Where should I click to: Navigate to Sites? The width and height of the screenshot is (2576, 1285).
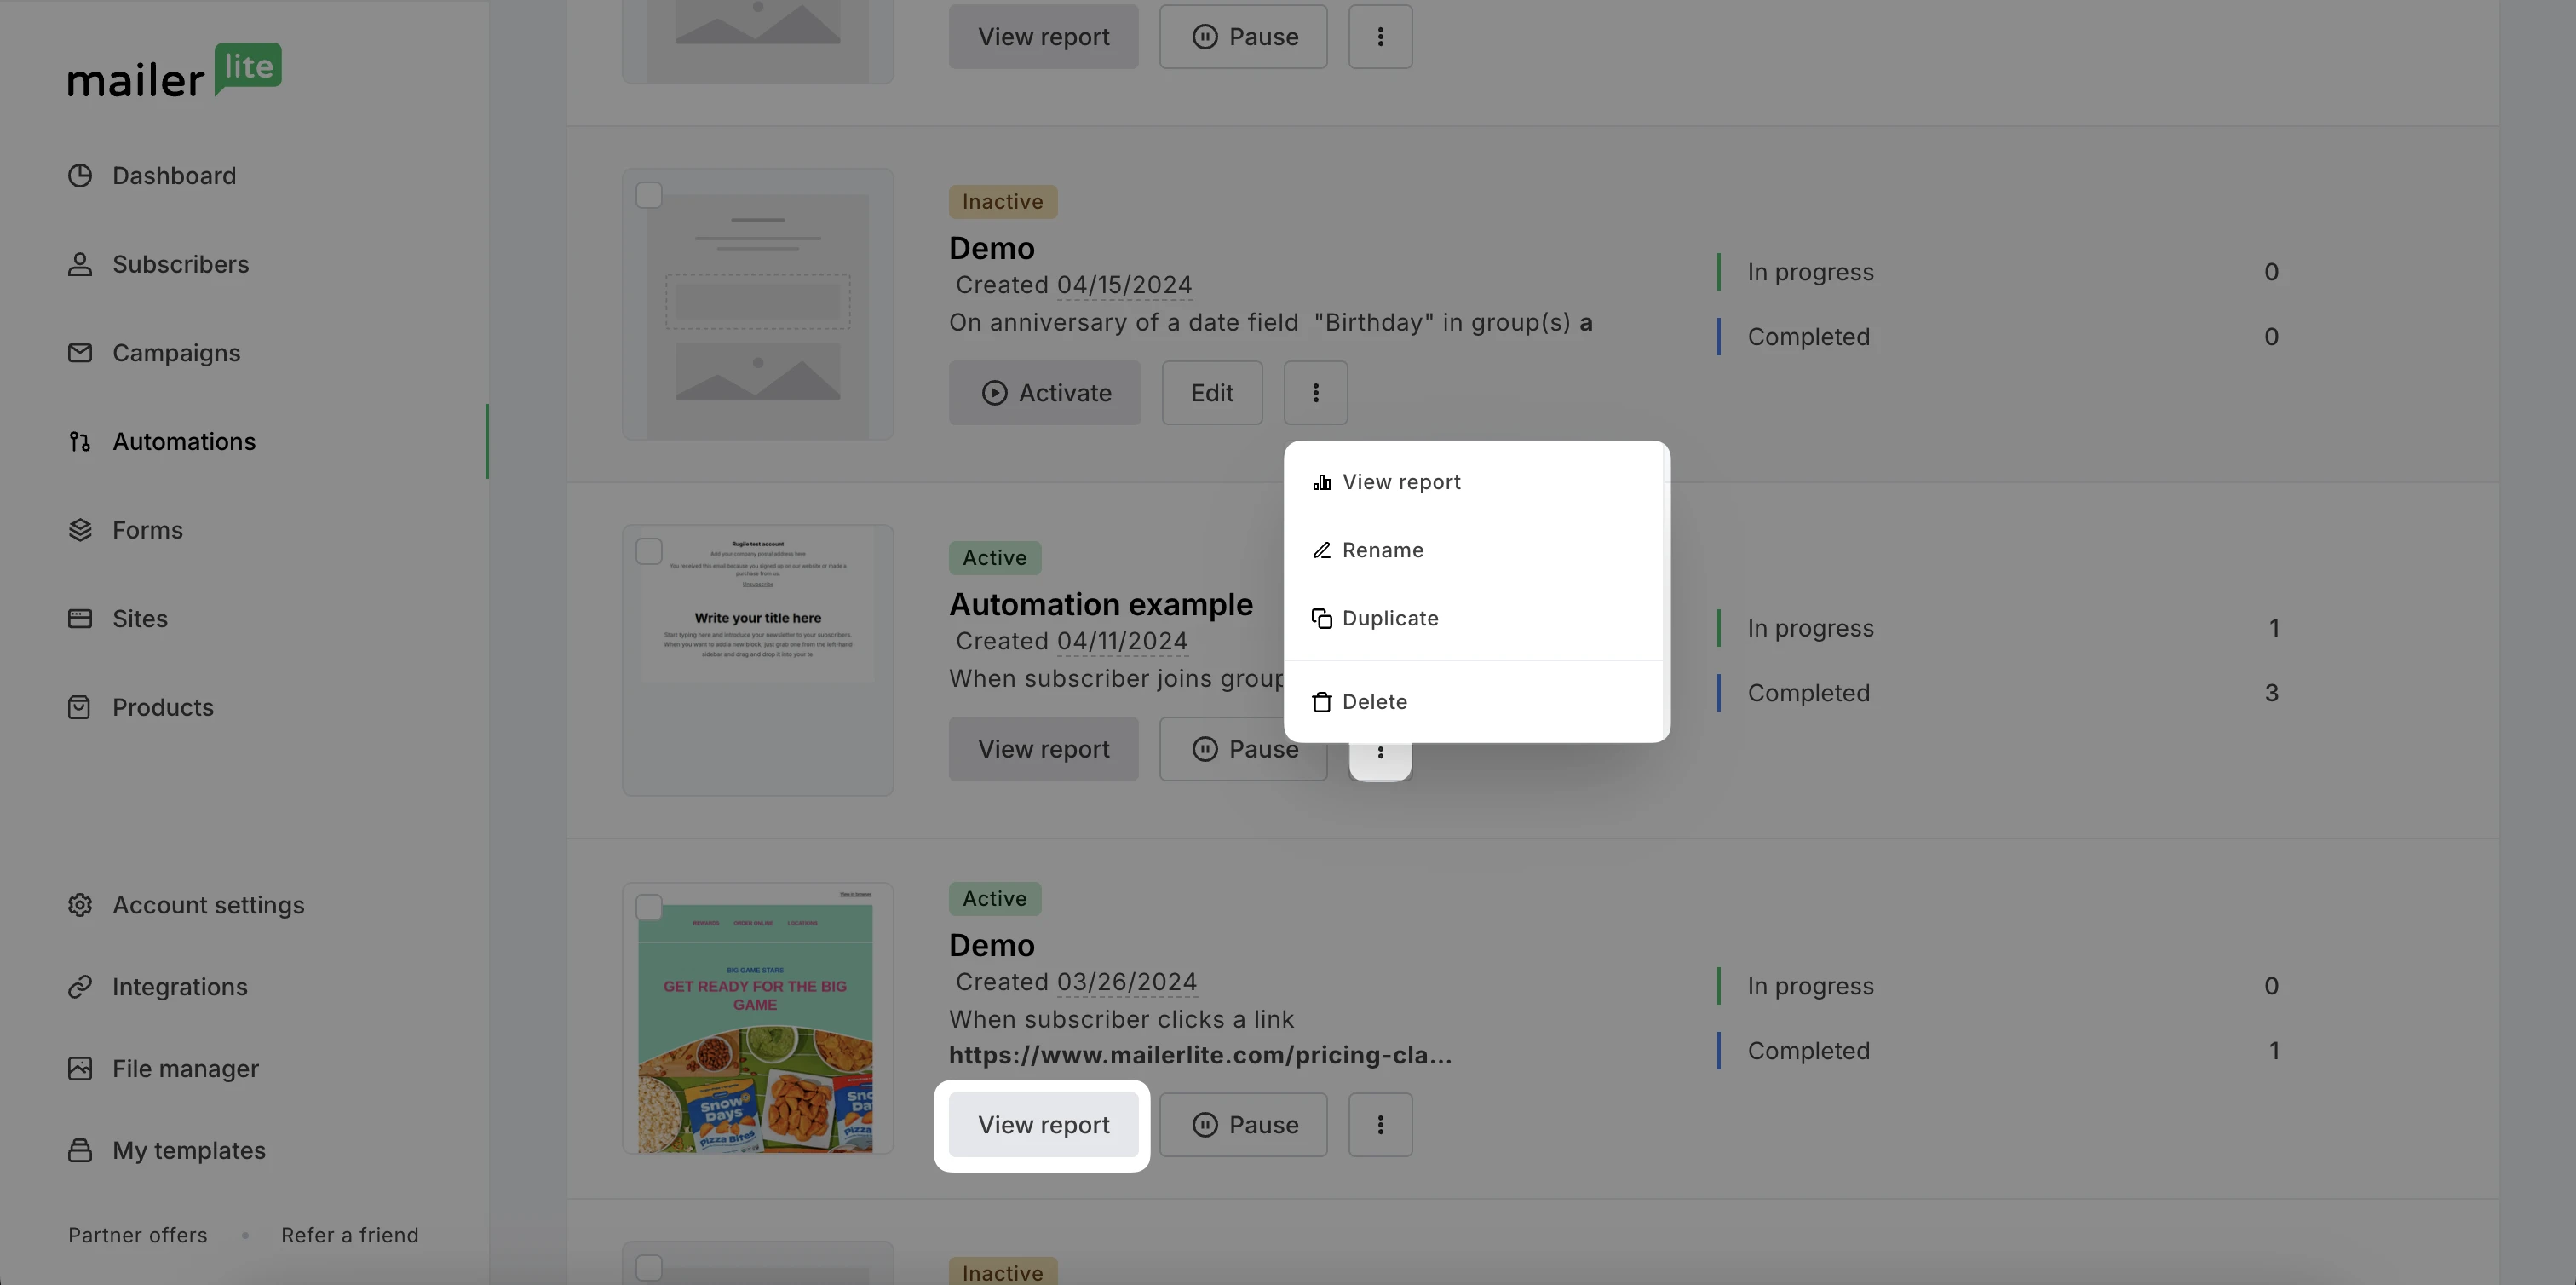(x=118, y=619)
